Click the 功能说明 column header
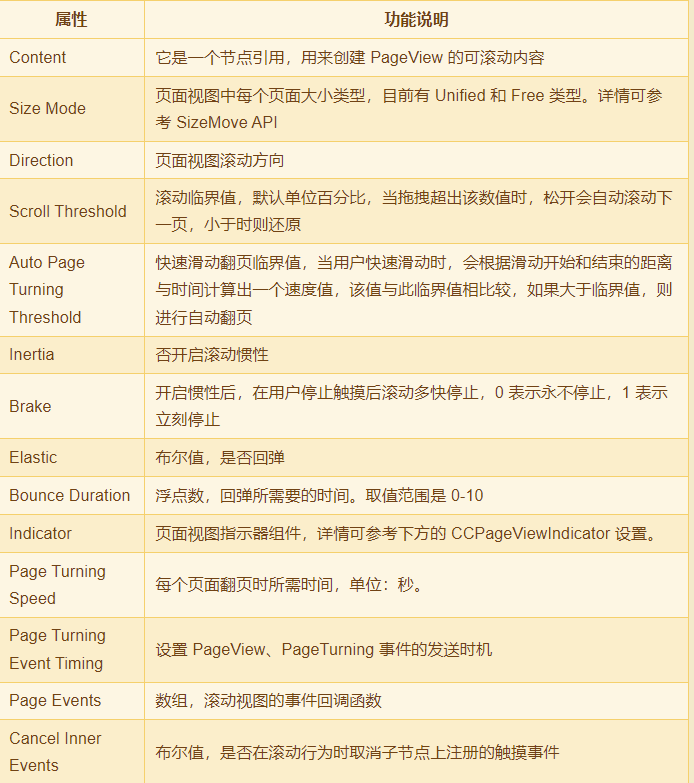The image size is (694, 783). coord(416,19)
